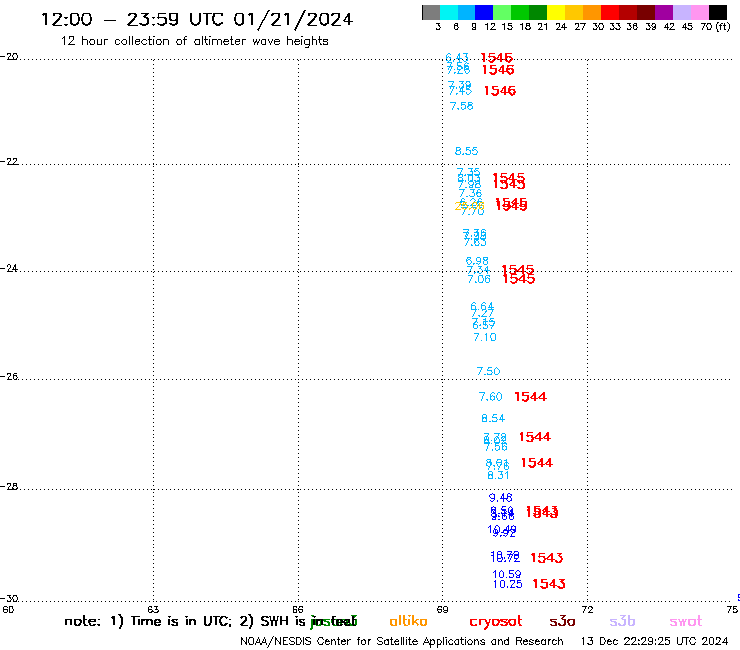Click the red 'cryosat' satellite legend label
740x650 pixels.
[496, 622]
